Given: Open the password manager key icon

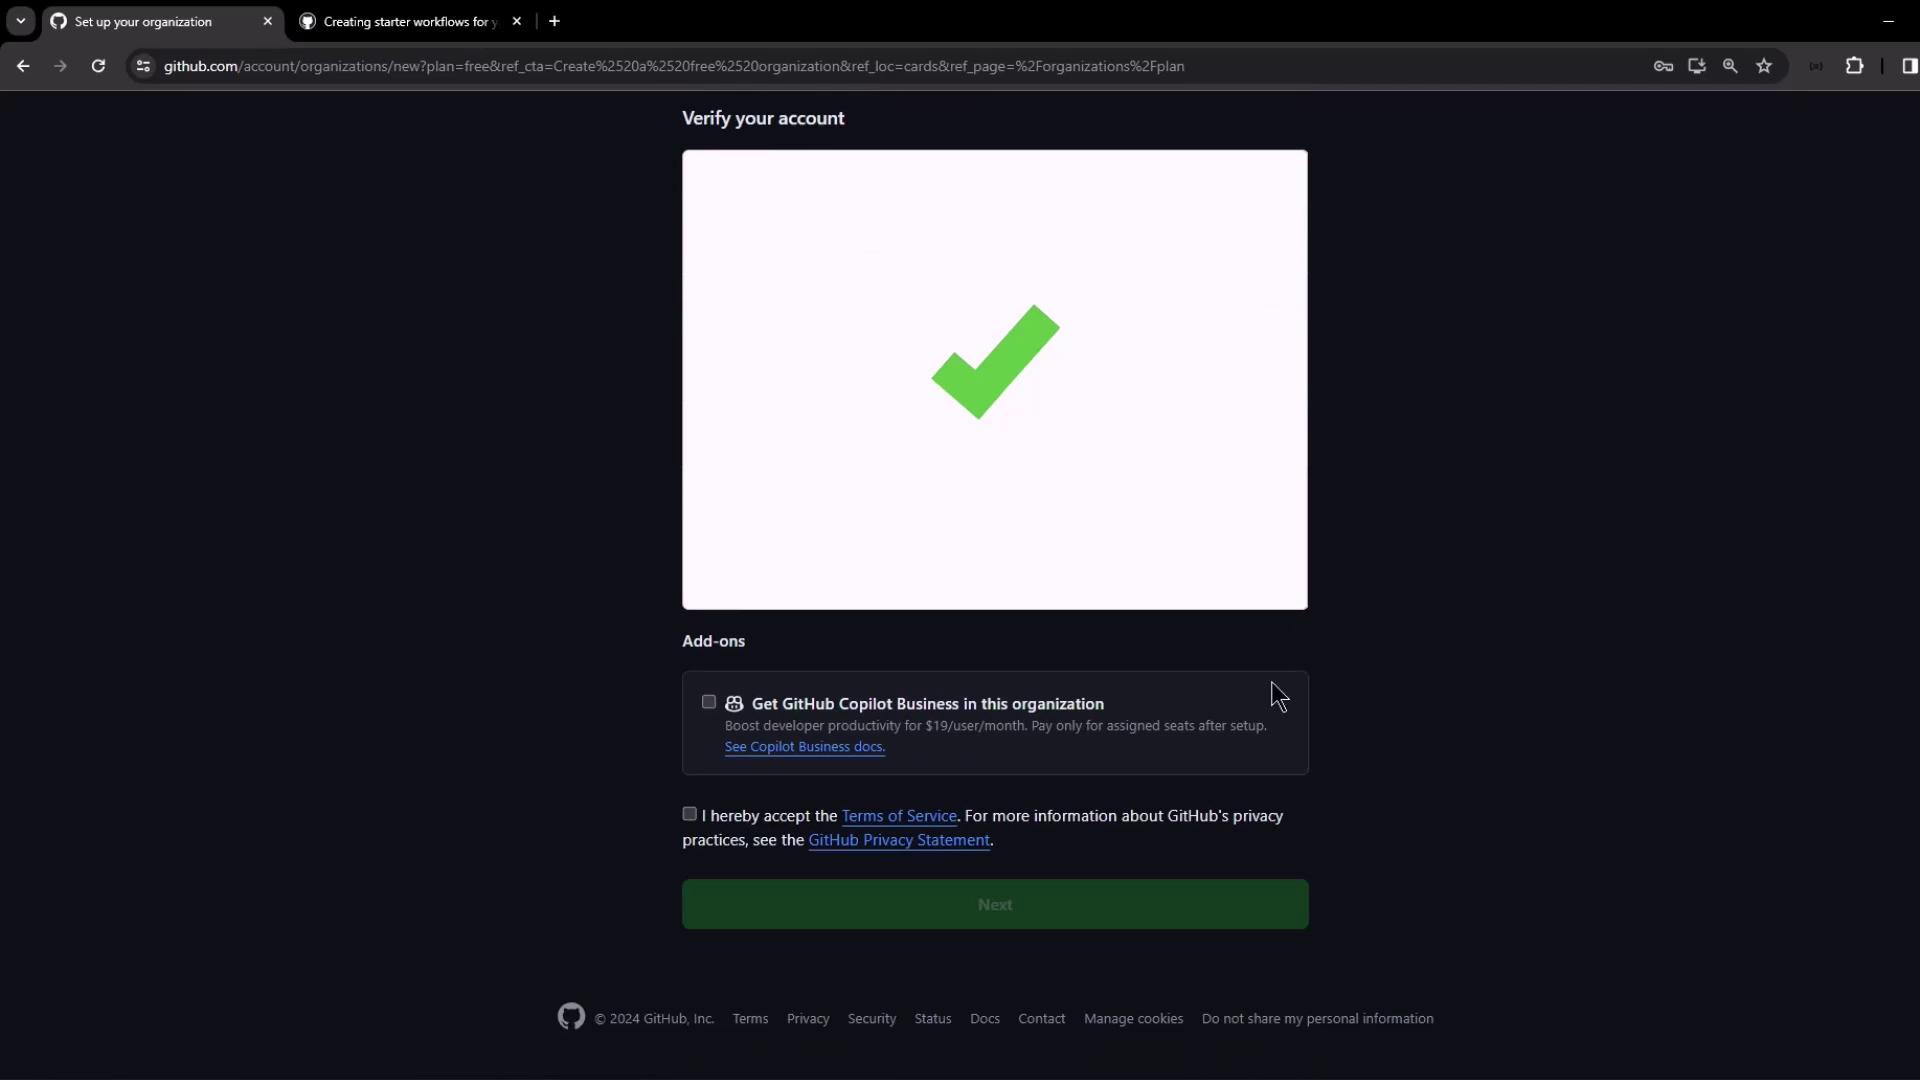Looking at the screenshot, I should pos(1663,66).
